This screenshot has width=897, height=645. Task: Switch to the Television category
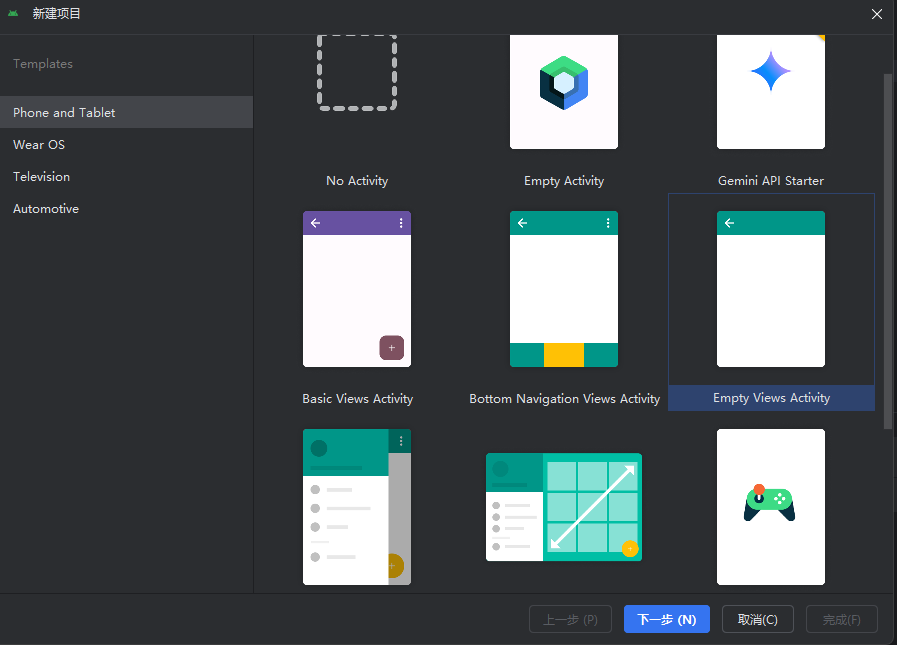click(126, 176)
